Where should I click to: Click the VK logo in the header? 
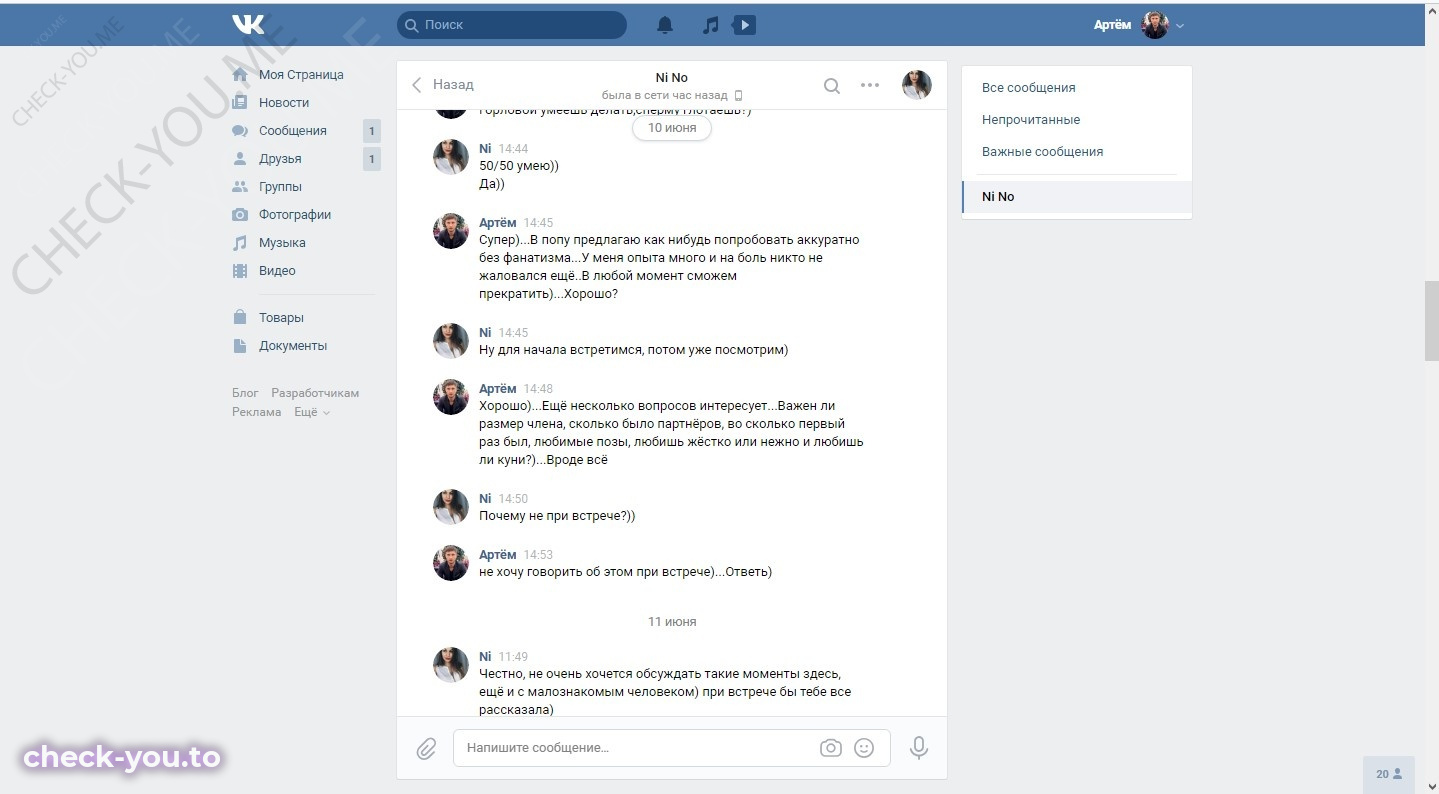pyautogui.click(x=248, y=25)
